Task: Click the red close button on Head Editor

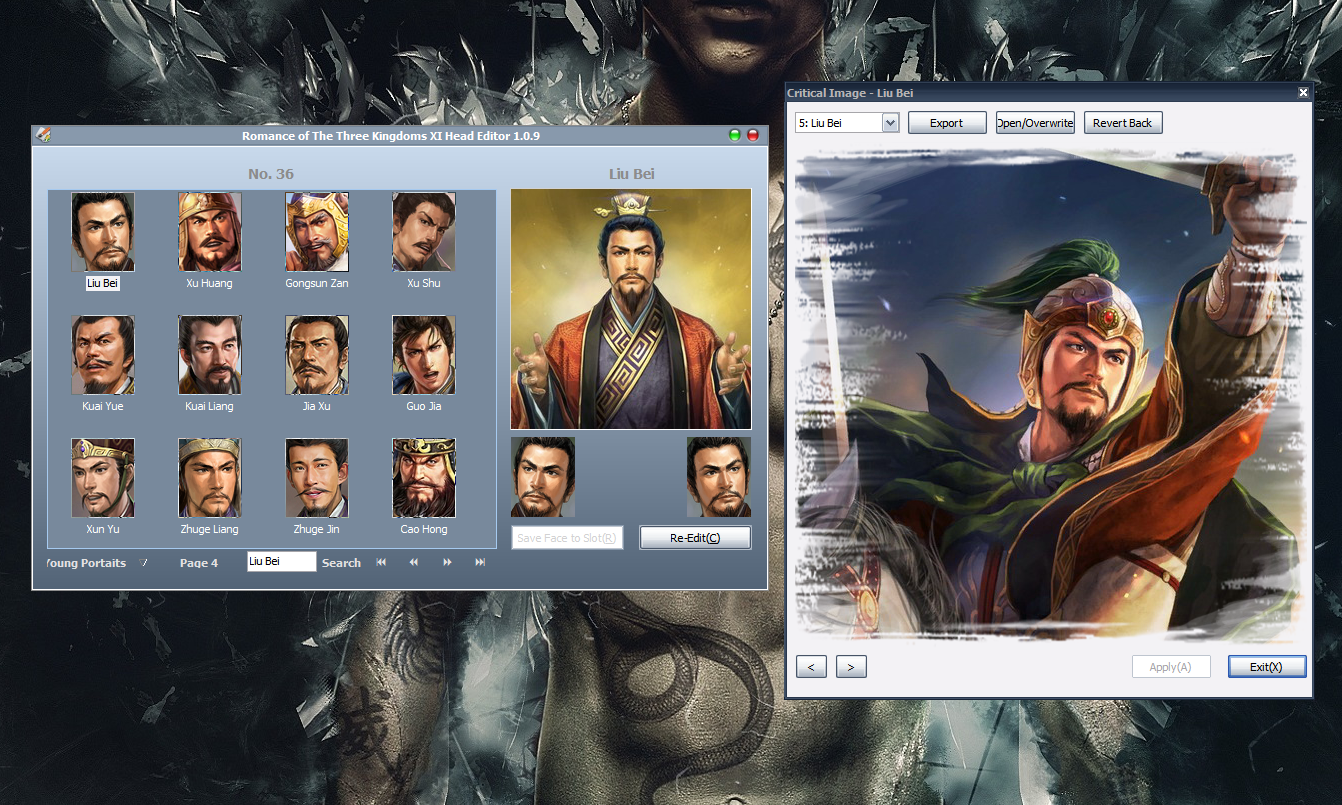Action: 753,135
